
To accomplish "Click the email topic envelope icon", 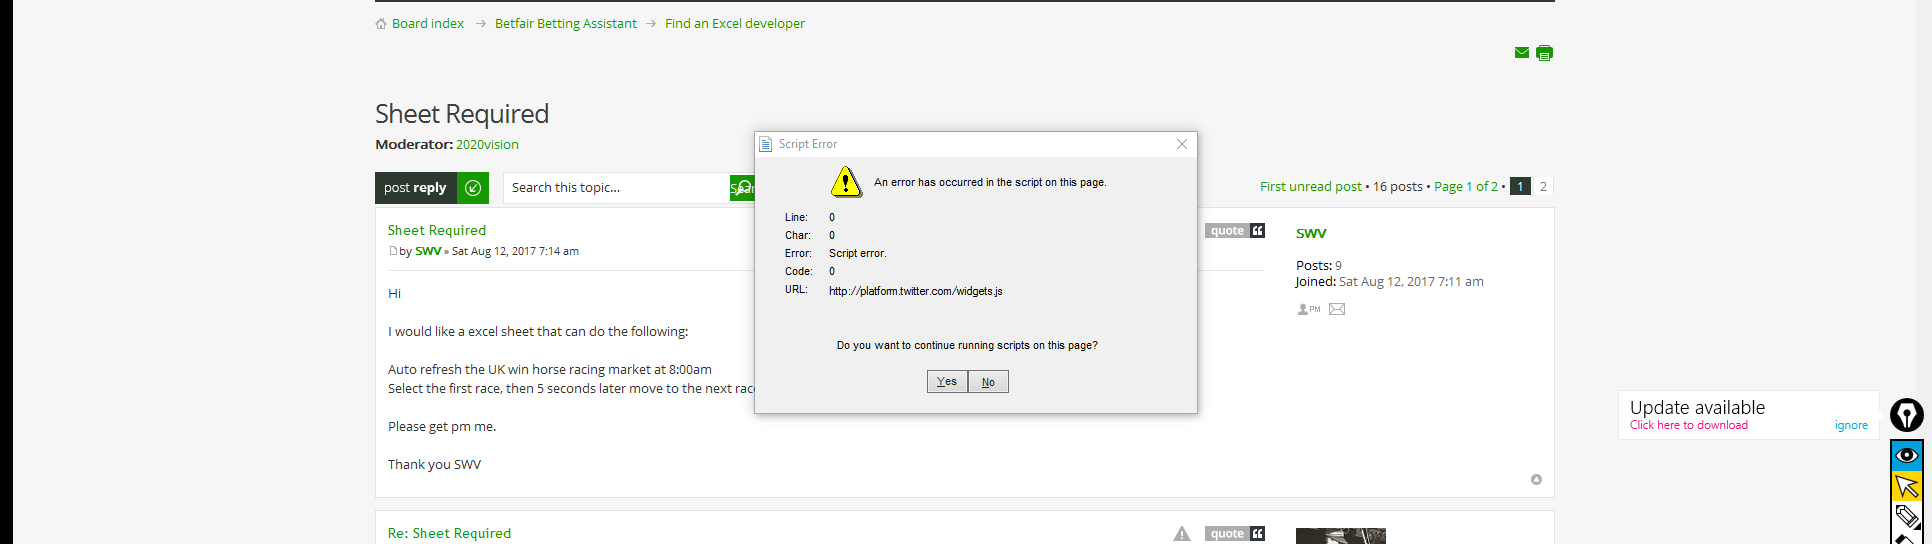I will pos(1521,53).
